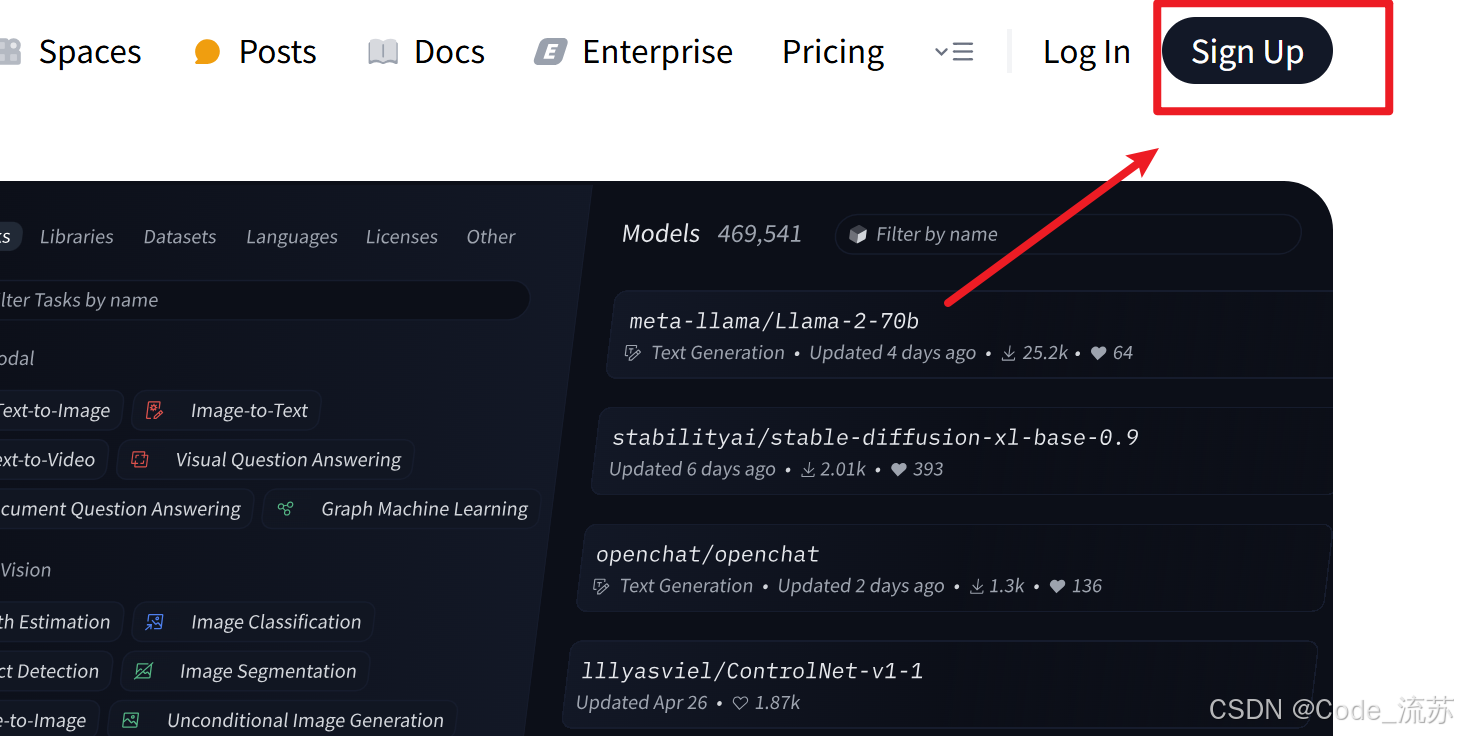This screenshot has width=1458, height=736.
Task: Switch to the Libraries filter tab
Action: pyautogui.click(x=77, y=237)
